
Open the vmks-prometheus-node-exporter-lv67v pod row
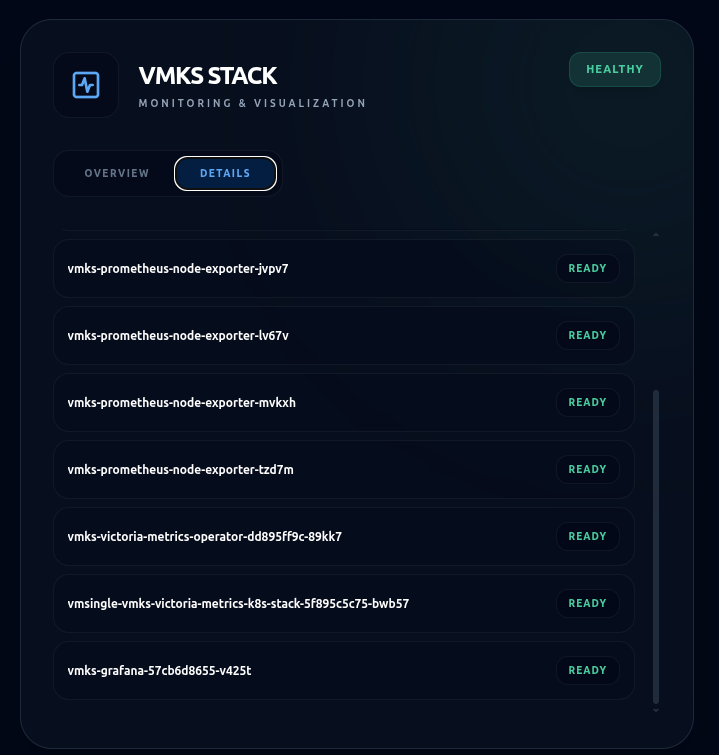(x=343, y=336)
